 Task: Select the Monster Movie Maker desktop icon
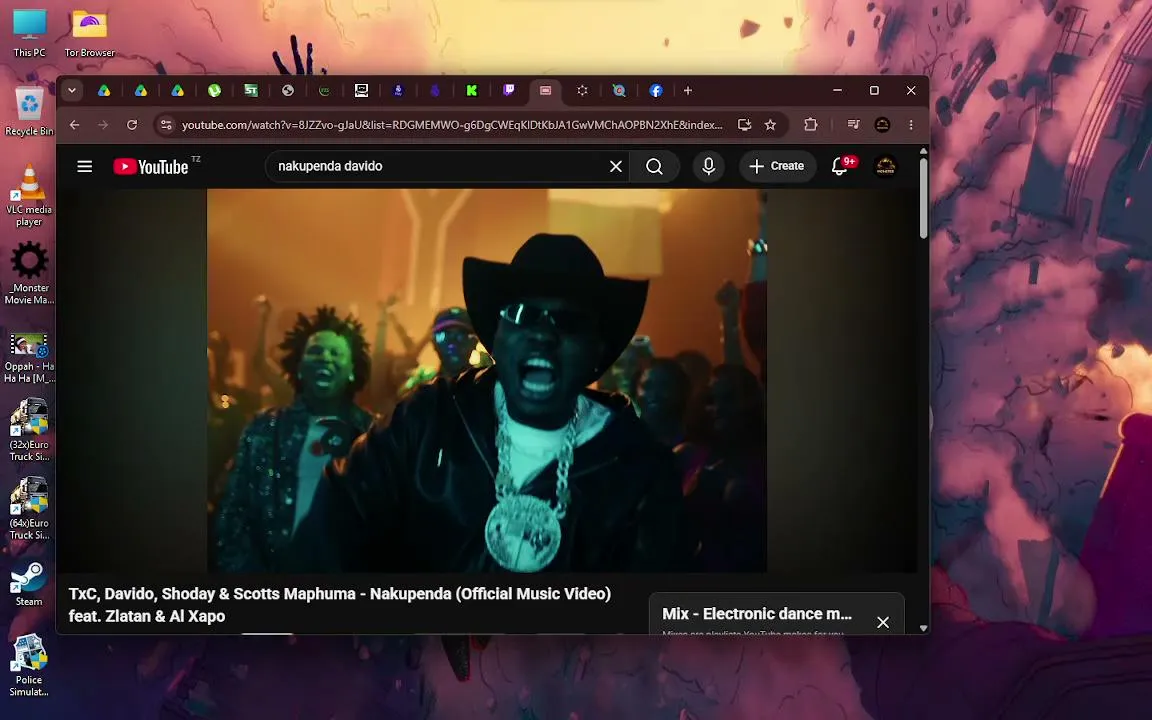tap(29, 273)
